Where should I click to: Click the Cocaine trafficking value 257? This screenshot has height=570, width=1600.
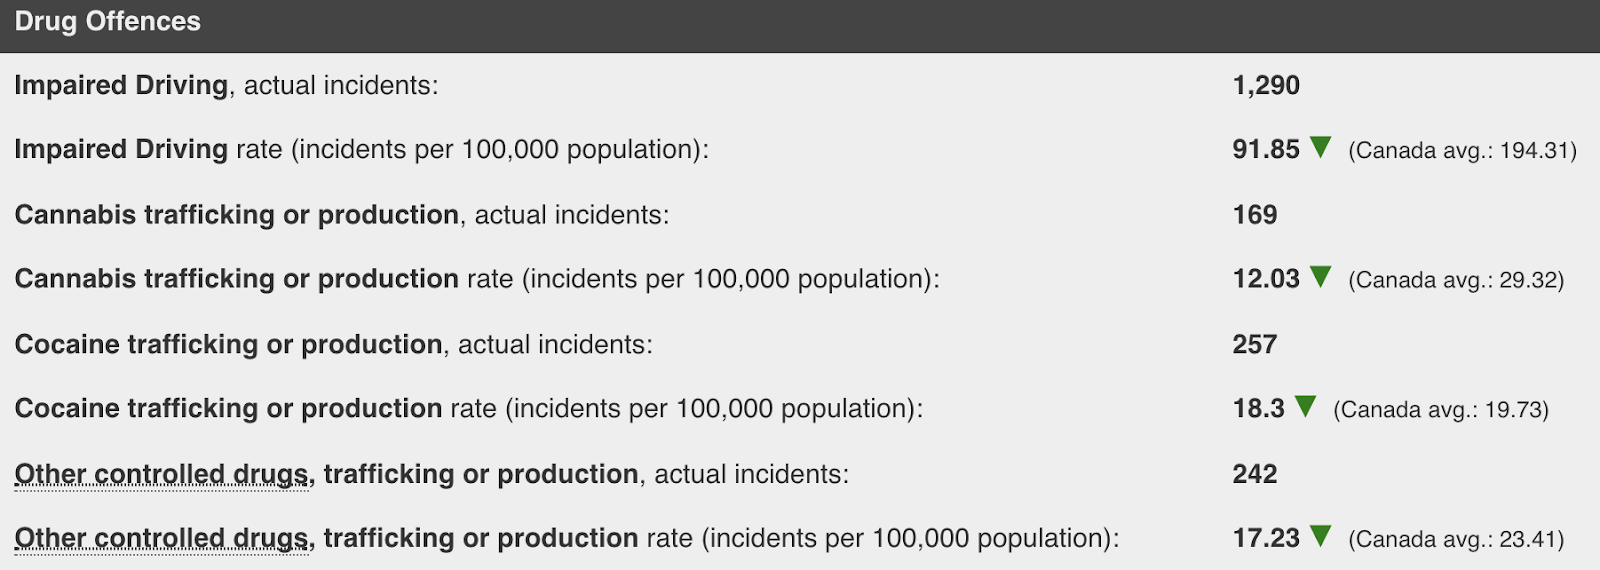point(1255,344)
